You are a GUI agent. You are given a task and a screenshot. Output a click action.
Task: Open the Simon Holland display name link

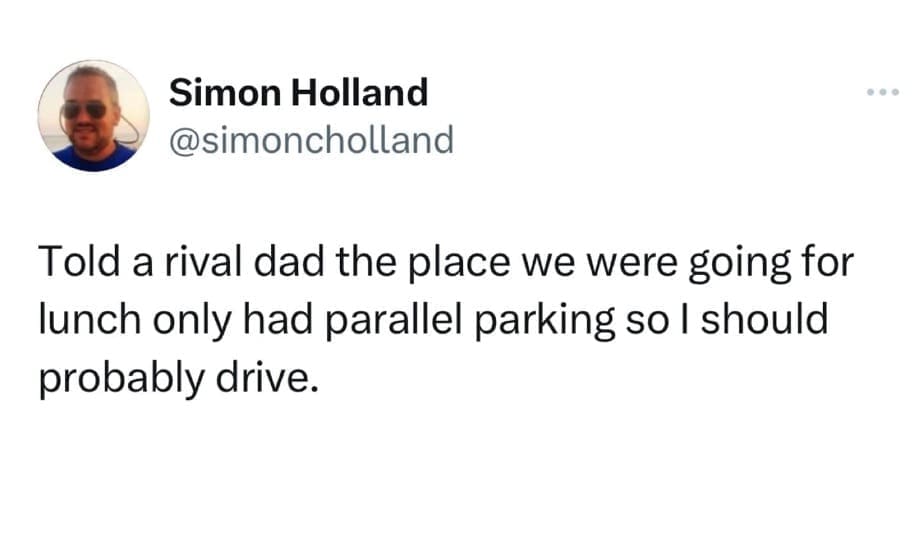(298, 93)
